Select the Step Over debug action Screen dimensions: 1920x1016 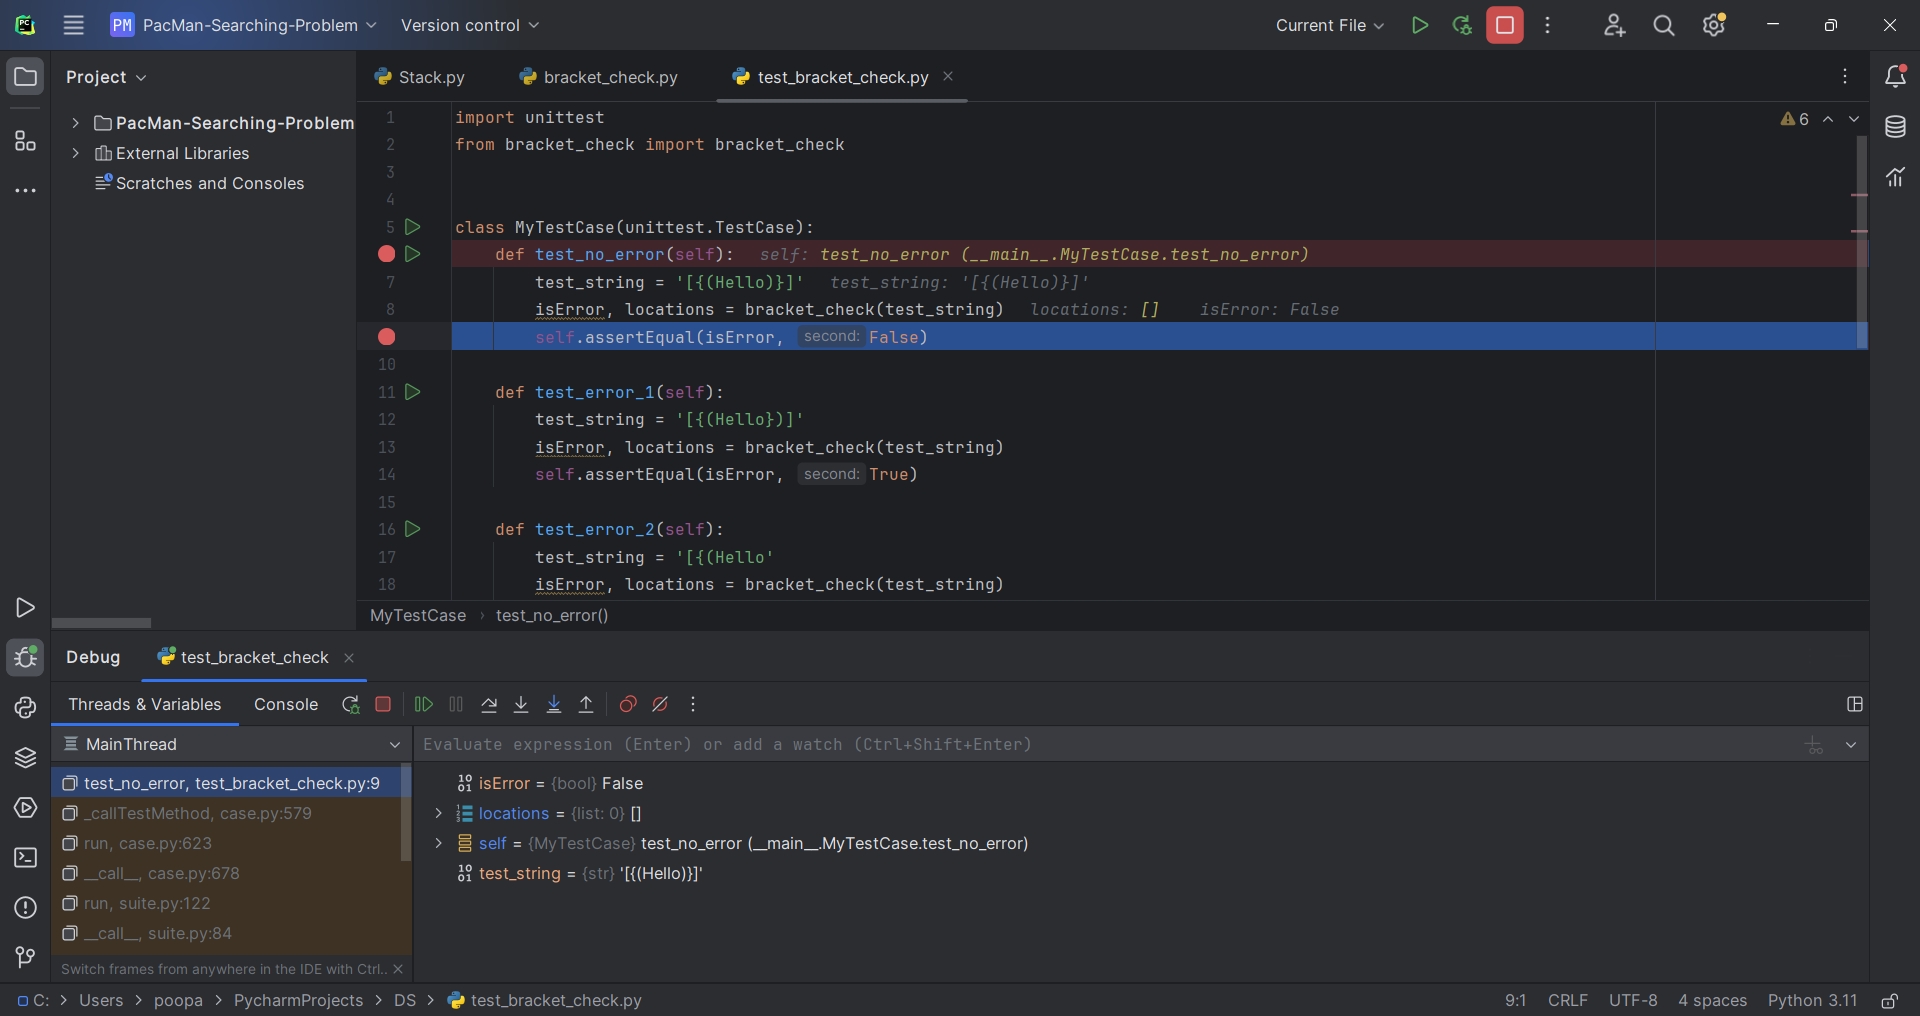490,704
